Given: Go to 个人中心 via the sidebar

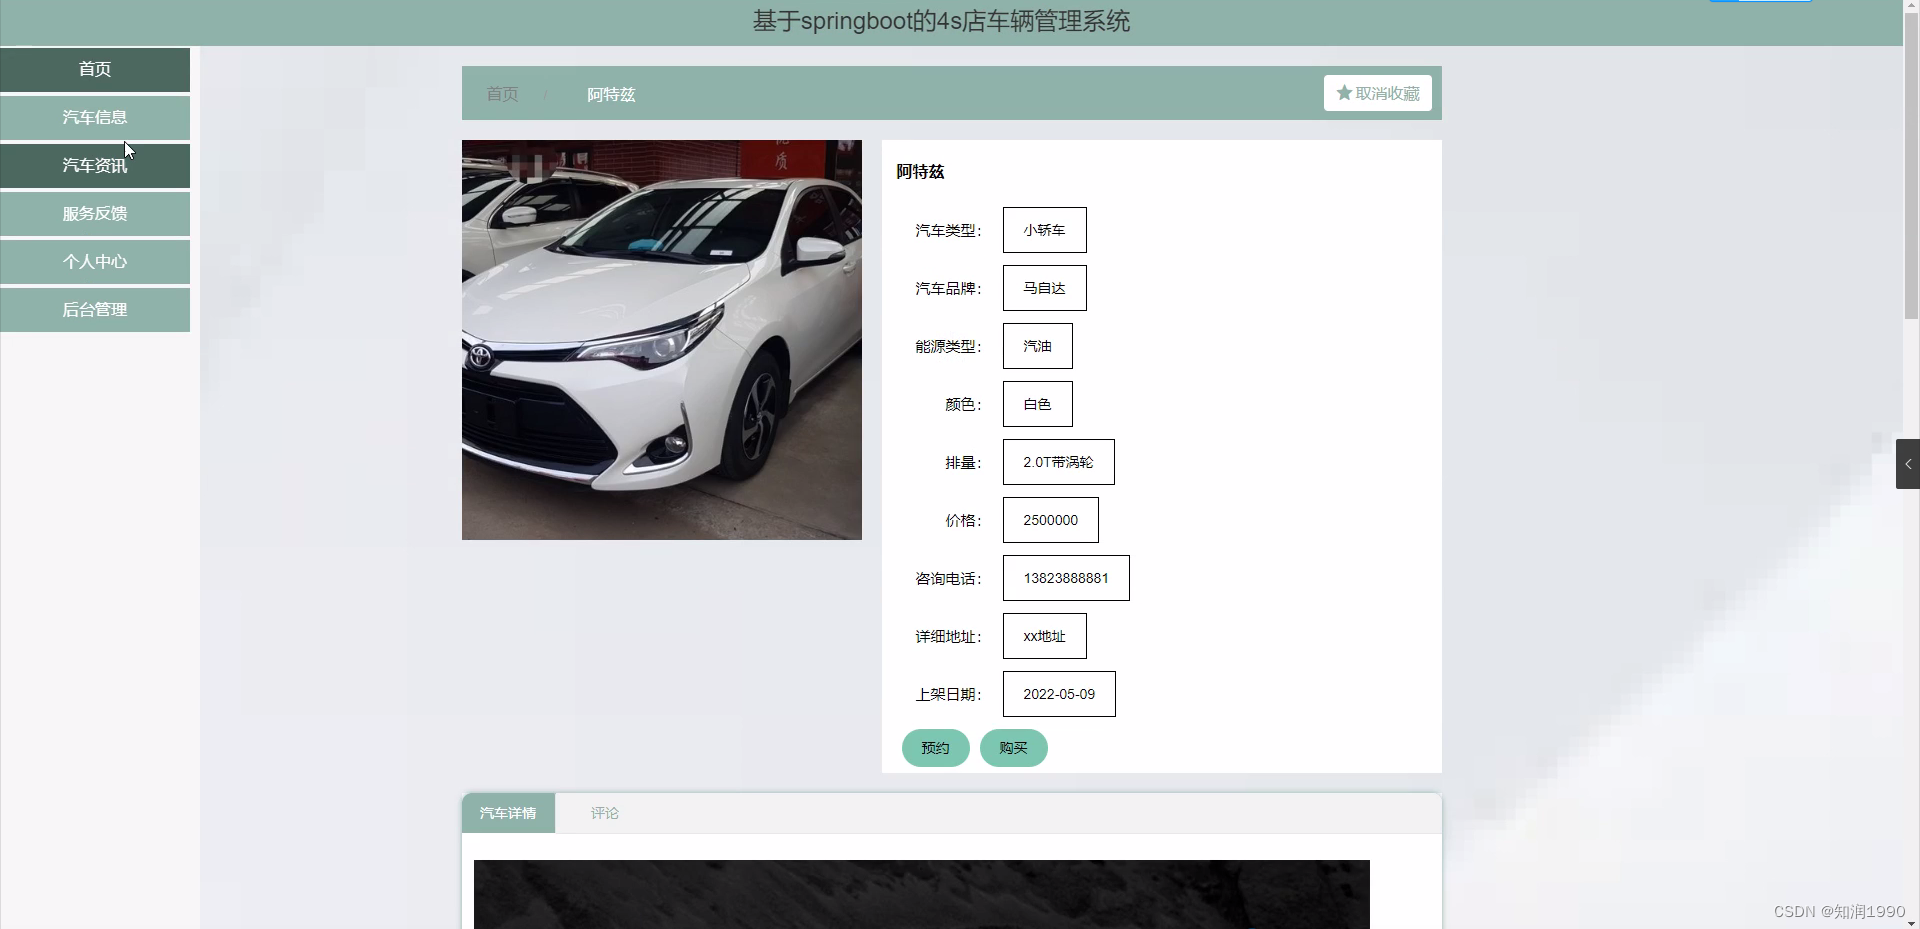Looking at the screenshot, I should [94, 261].
